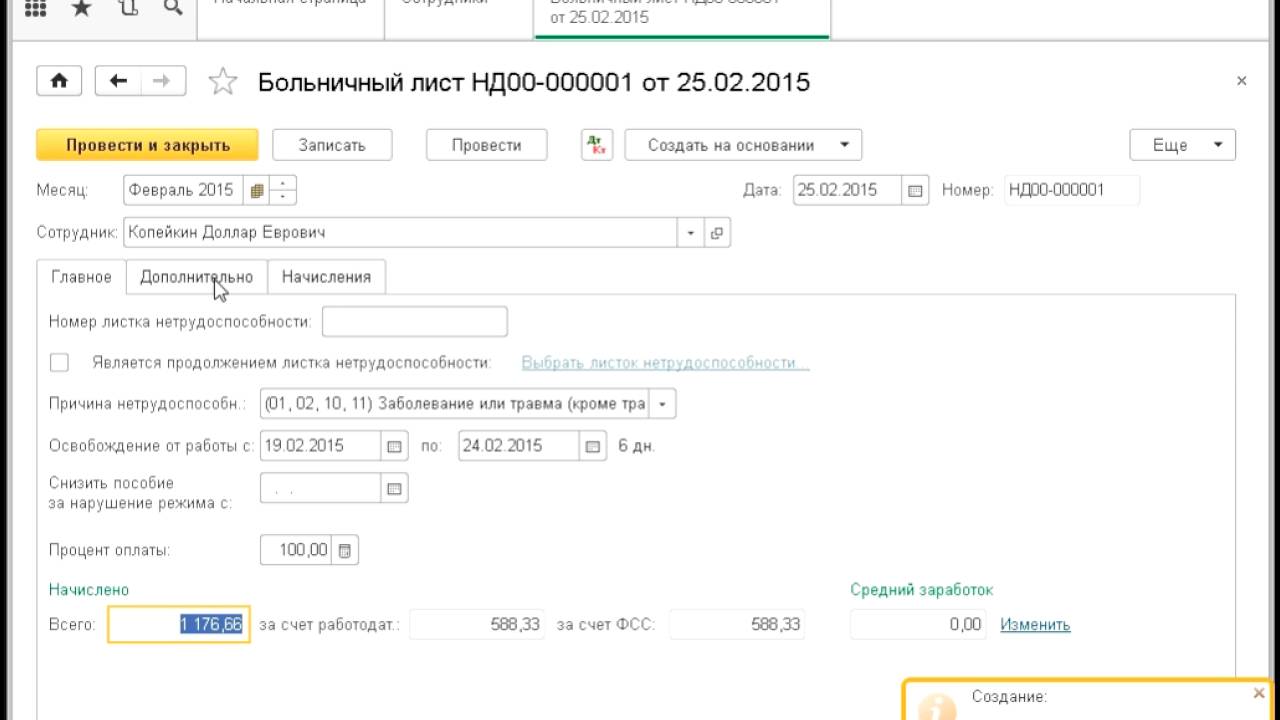Open the Копейкин employee card button
The width and height of the screenshot is (1280, 720).
(x=717, y=233)
